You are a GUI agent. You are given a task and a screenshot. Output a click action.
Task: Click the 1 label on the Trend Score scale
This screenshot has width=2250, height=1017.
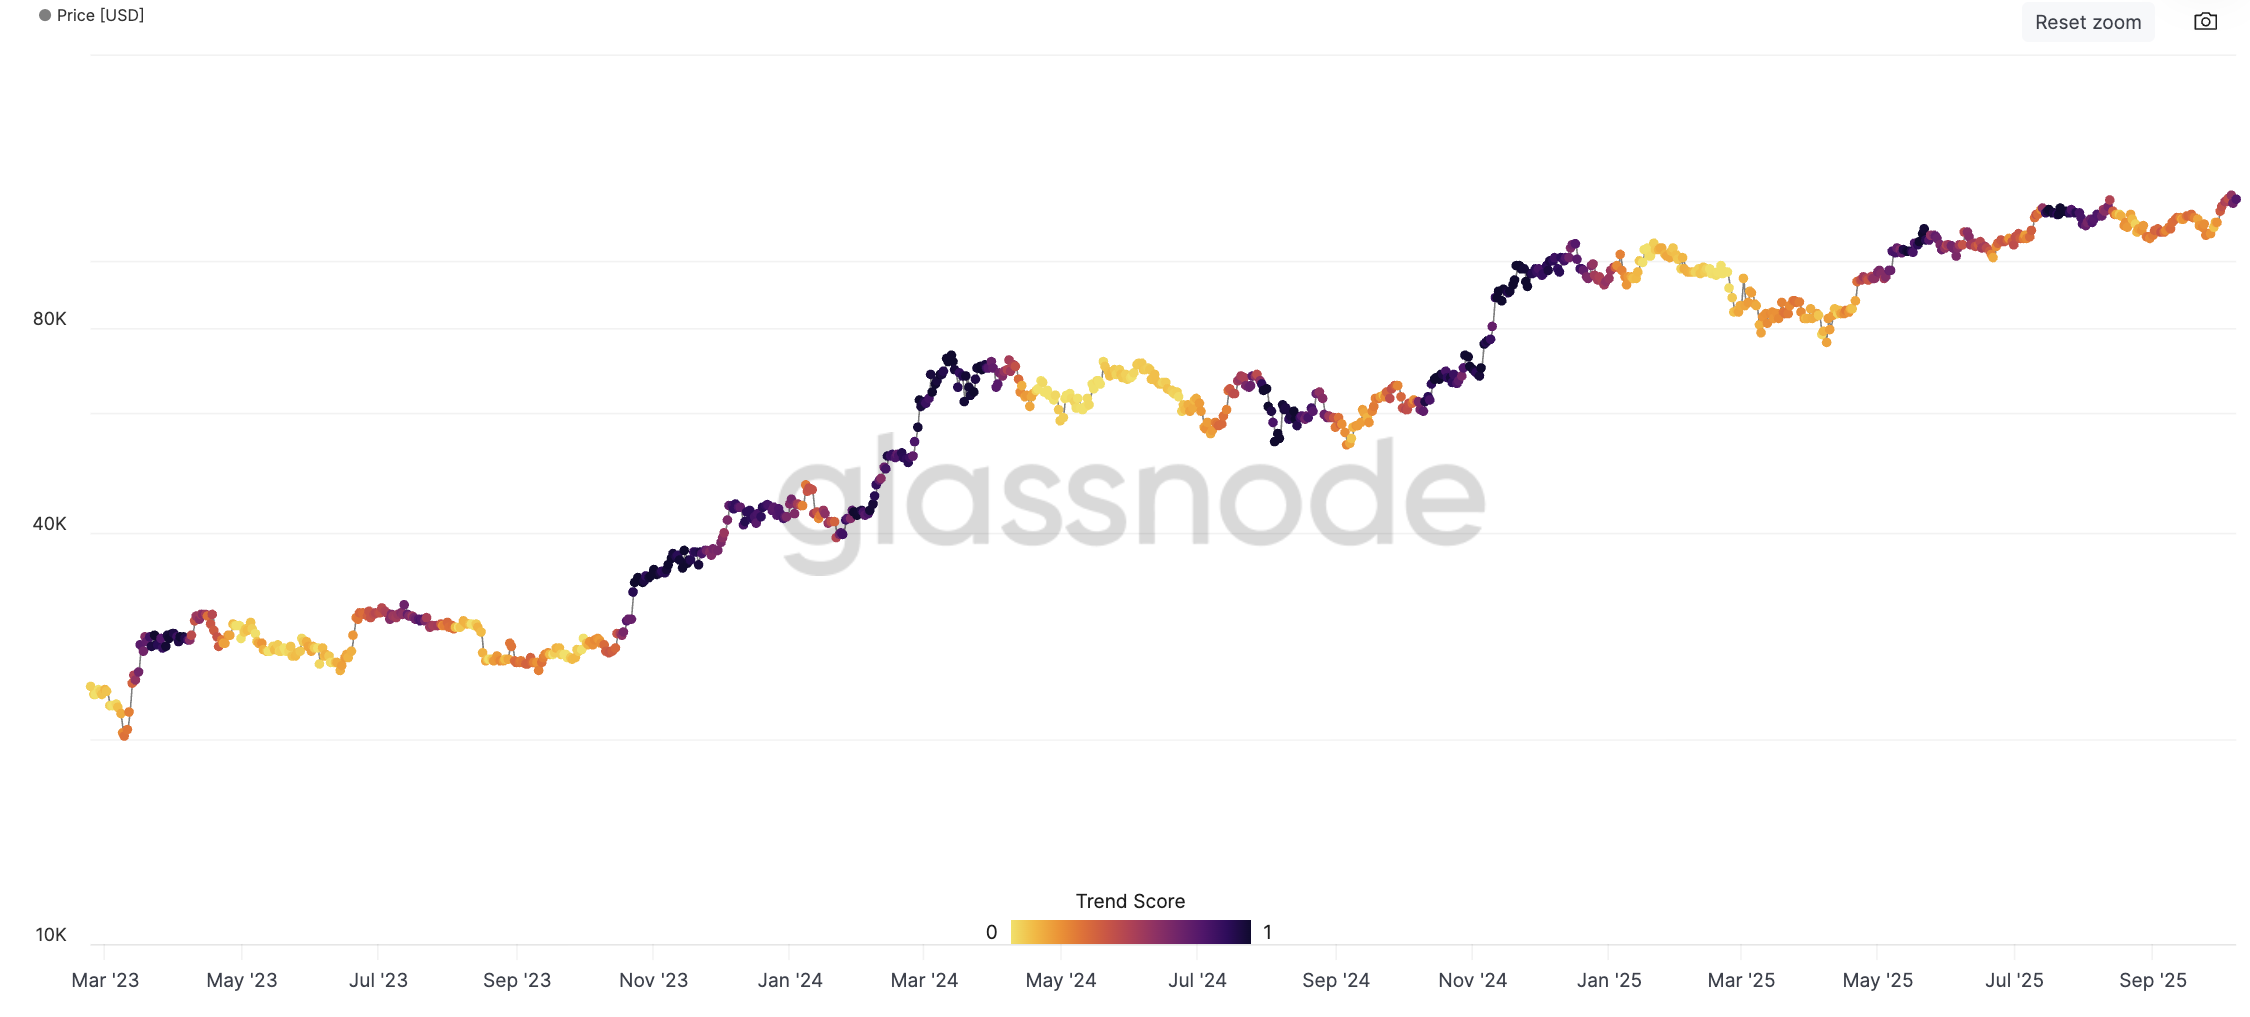[1268, 932]
